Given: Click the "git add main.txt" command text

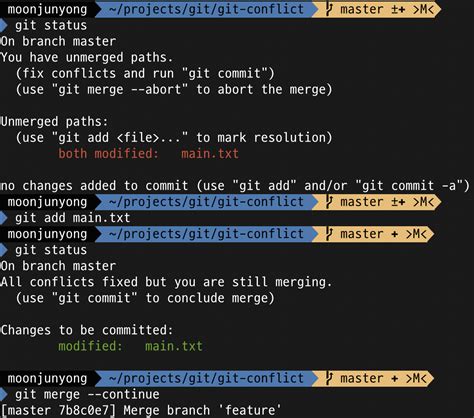Looking at the screenshot, I should 73,218.
